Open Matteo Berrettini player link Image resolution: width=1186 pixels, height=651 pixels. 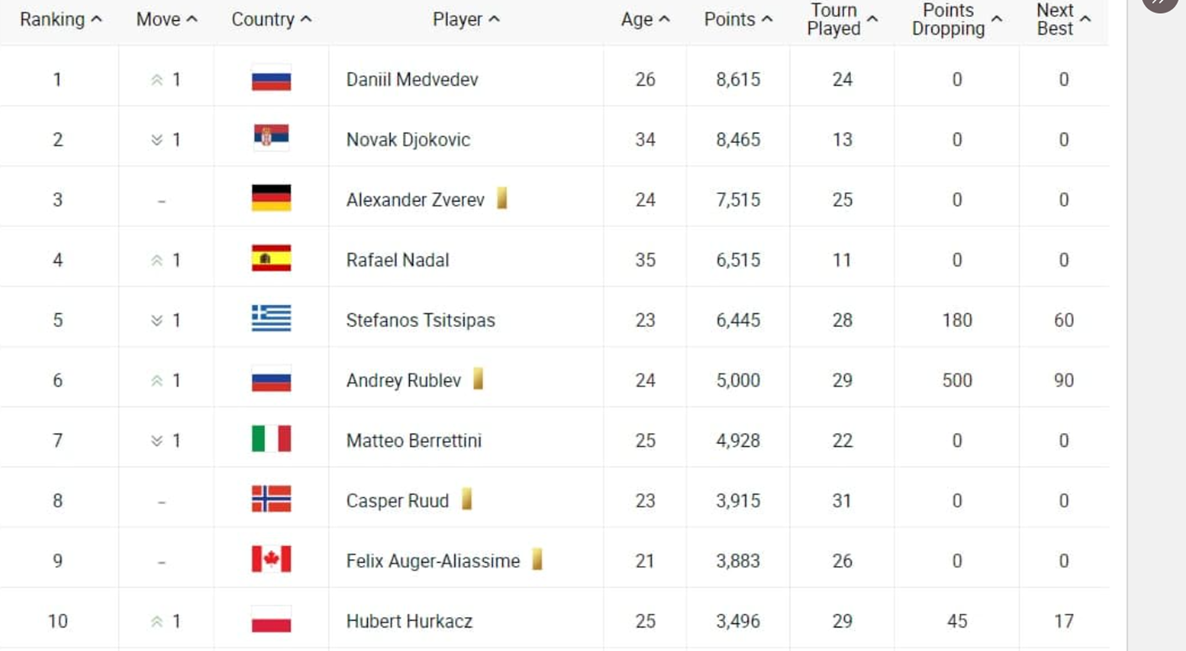(x=414, y=440)
